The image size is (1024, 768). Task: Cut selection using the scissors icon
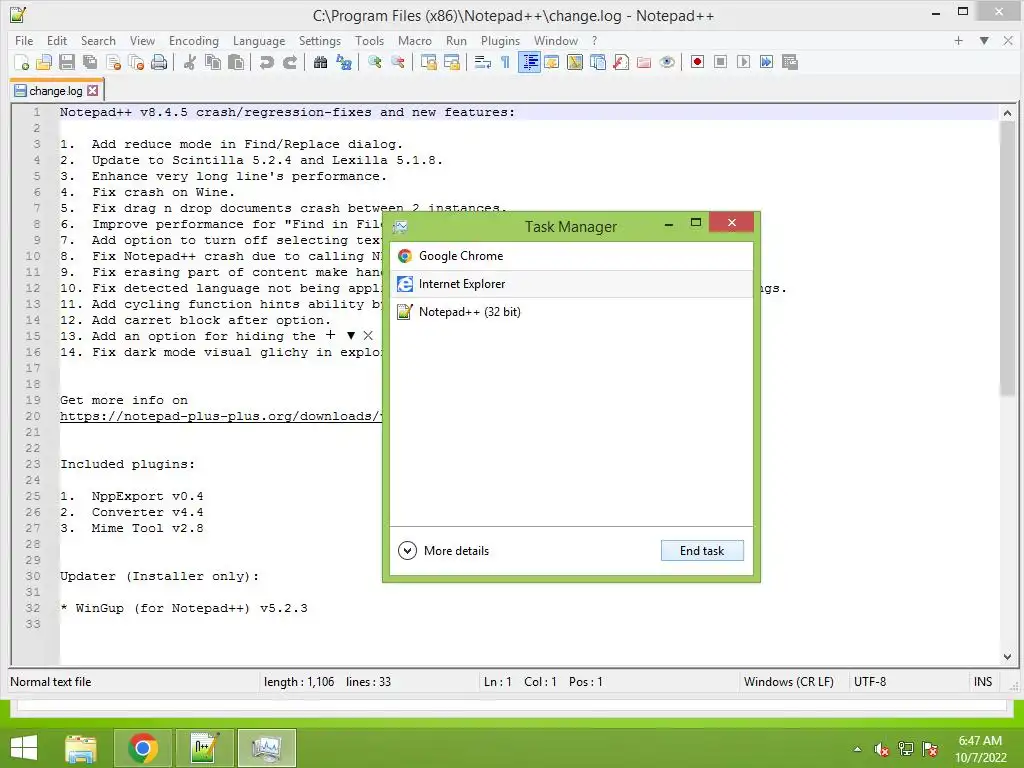(189, 62)
